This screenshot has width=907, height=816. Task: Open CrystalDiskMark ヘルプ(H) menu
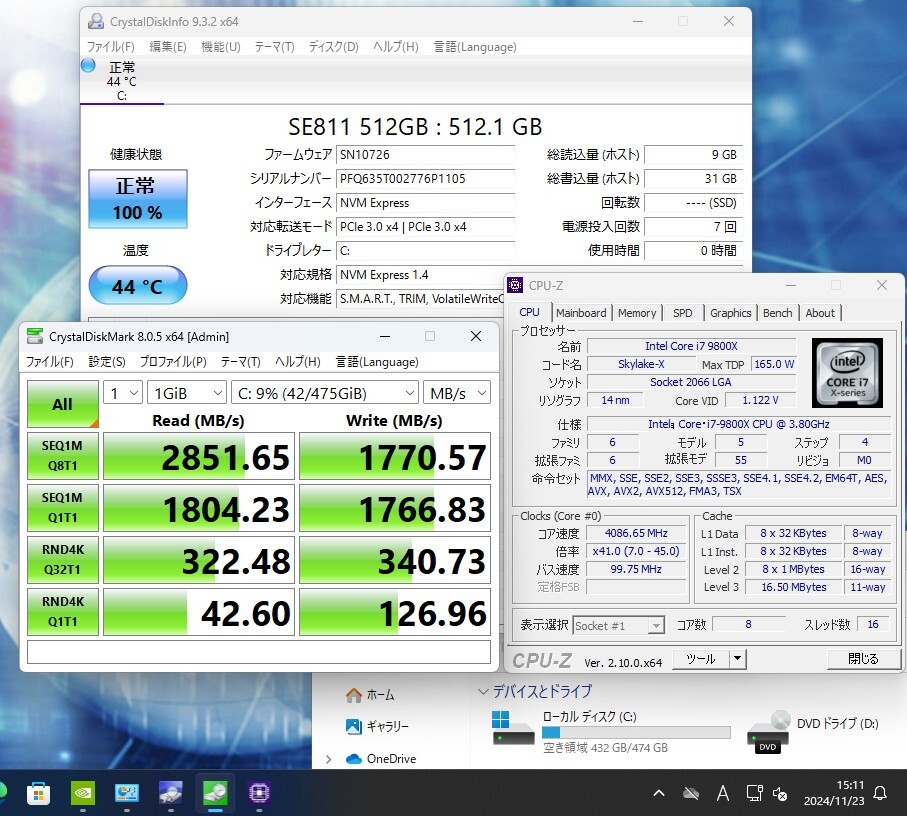298,362
